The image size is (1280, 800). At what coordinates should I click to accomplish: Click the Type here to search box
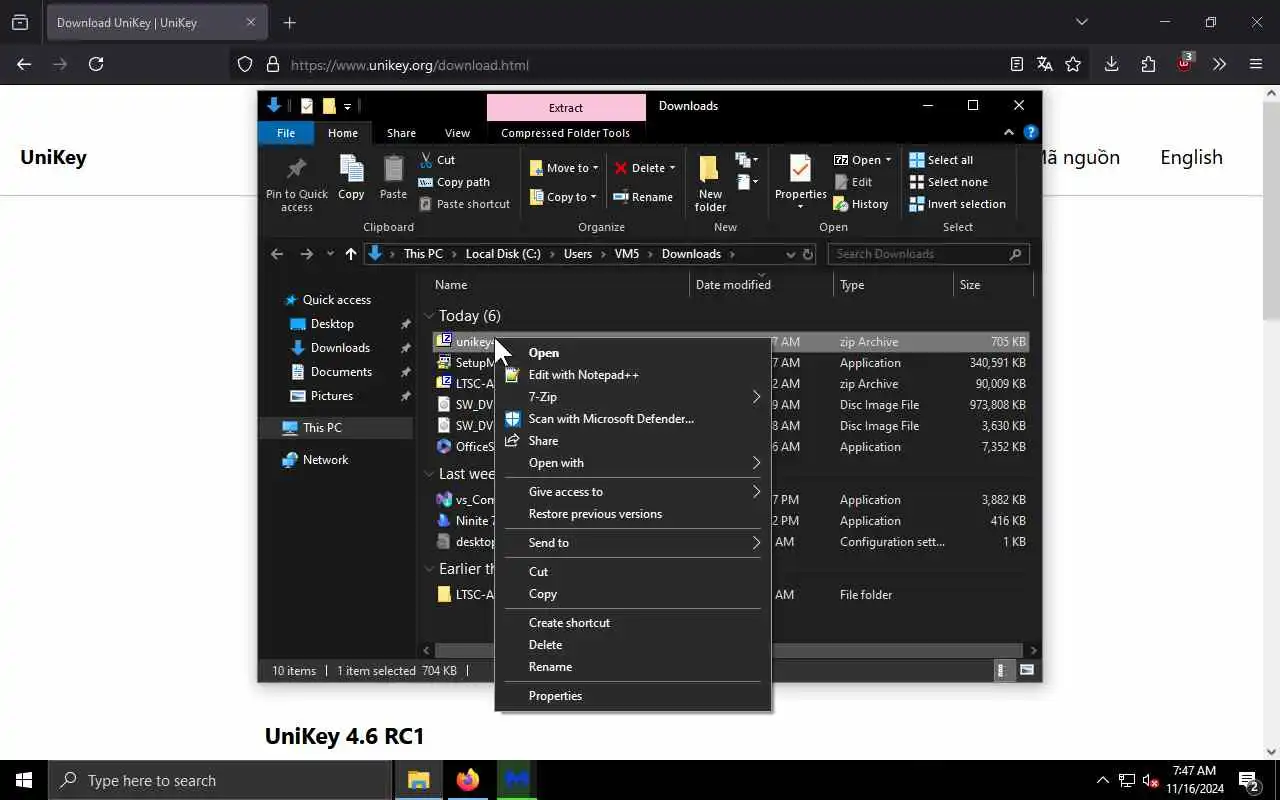(x=220, y=780)
